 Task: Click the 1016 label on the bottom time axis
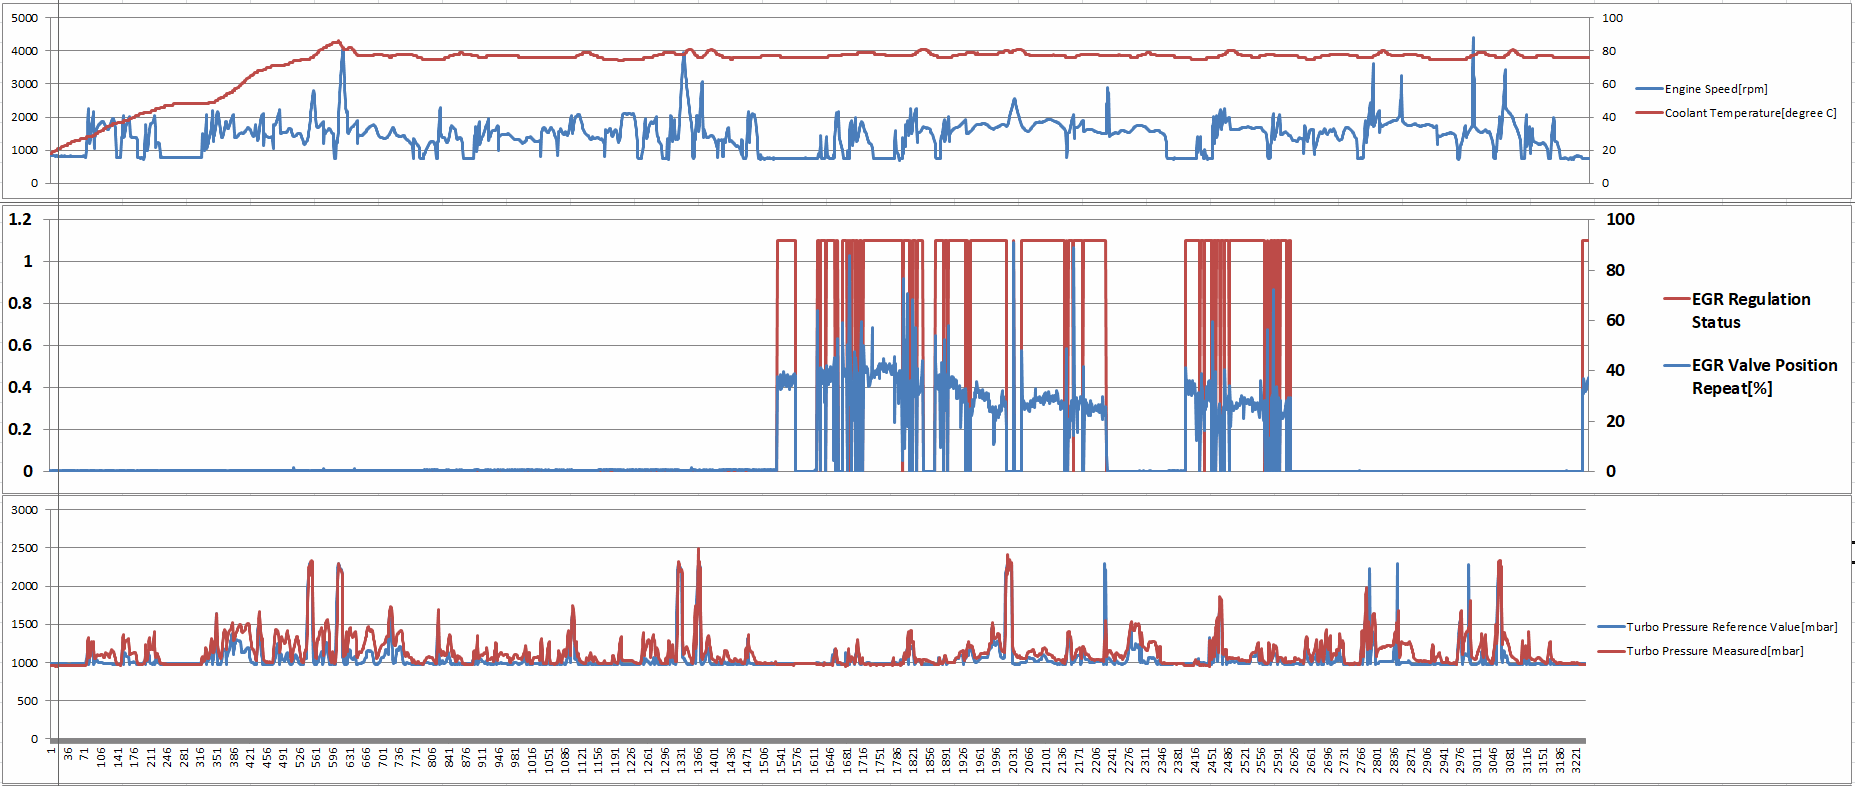click(532, 759)
